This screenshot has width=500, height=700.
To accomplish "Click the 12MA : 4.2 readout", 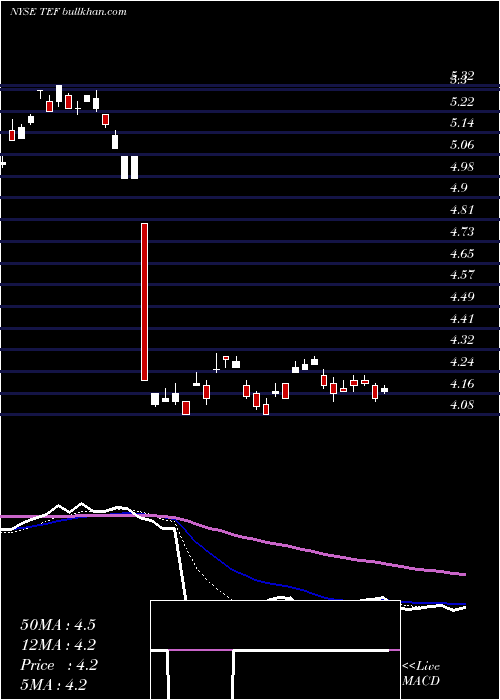I will (x=58, y=645).
